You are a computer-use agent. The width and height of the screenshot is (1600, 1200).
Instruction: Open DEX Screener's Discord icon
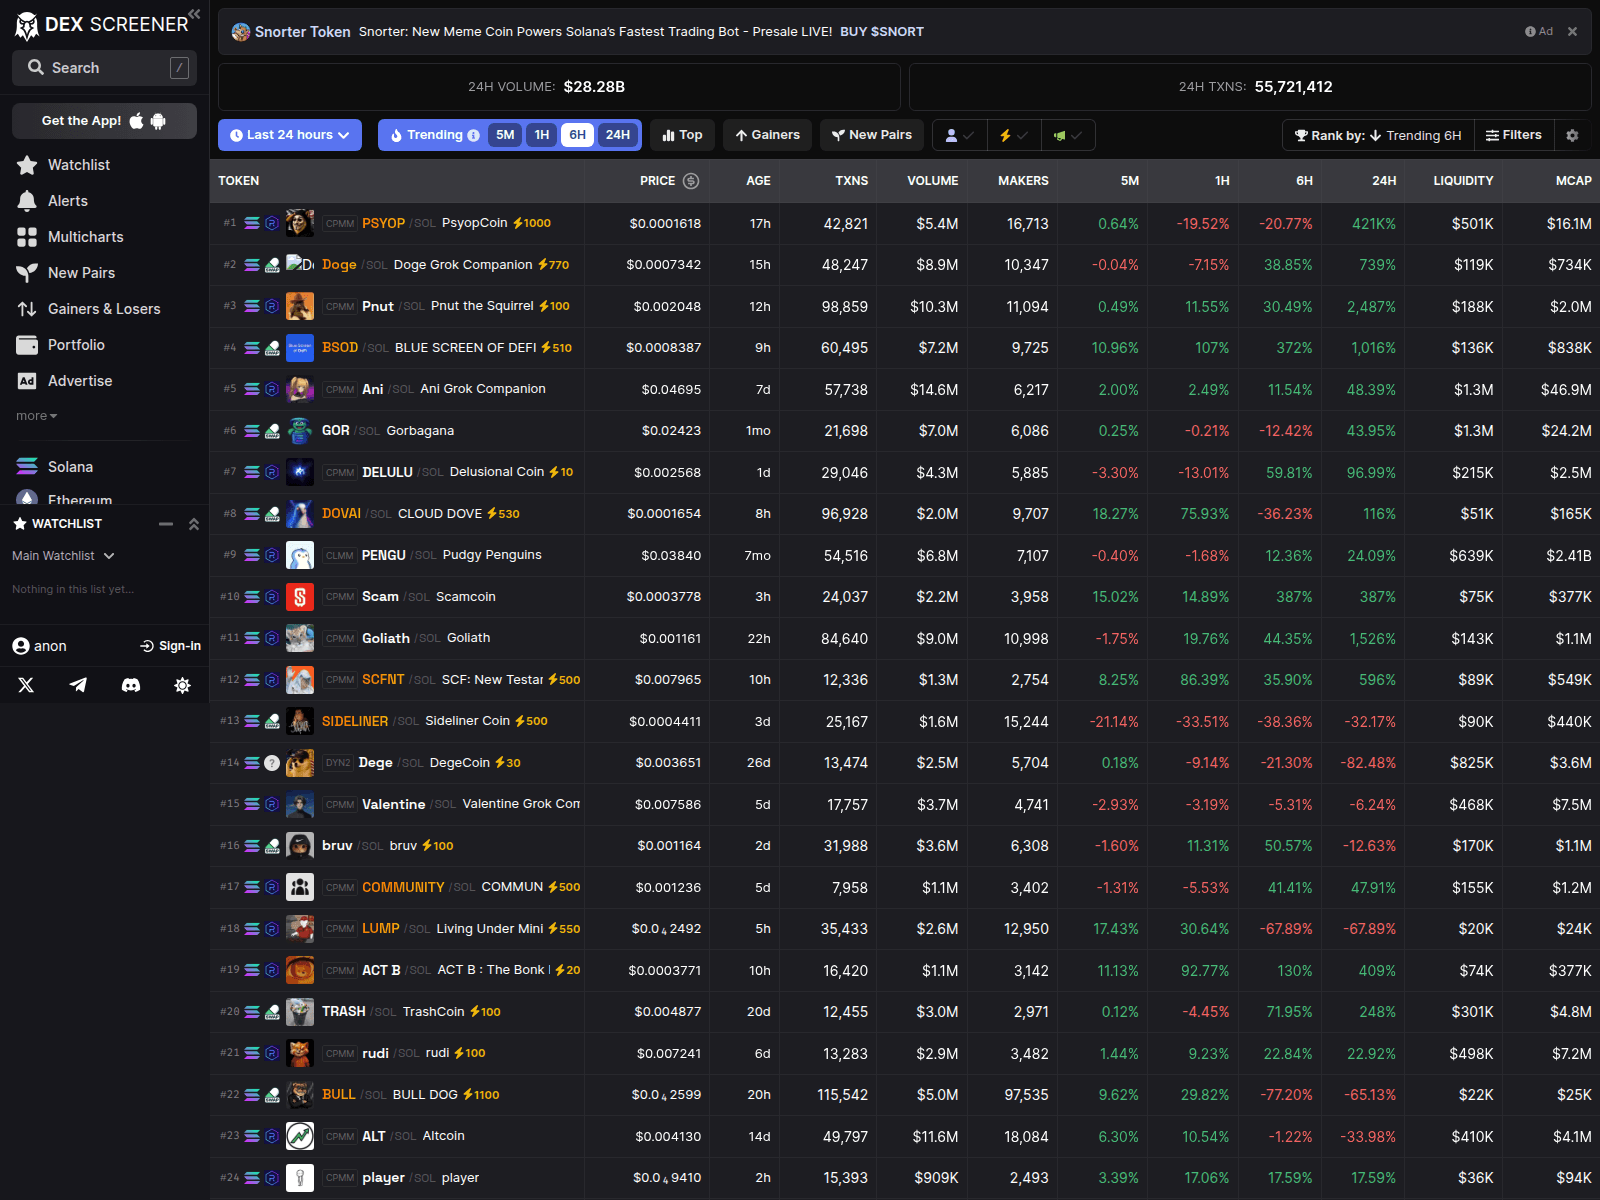[130, 685]
